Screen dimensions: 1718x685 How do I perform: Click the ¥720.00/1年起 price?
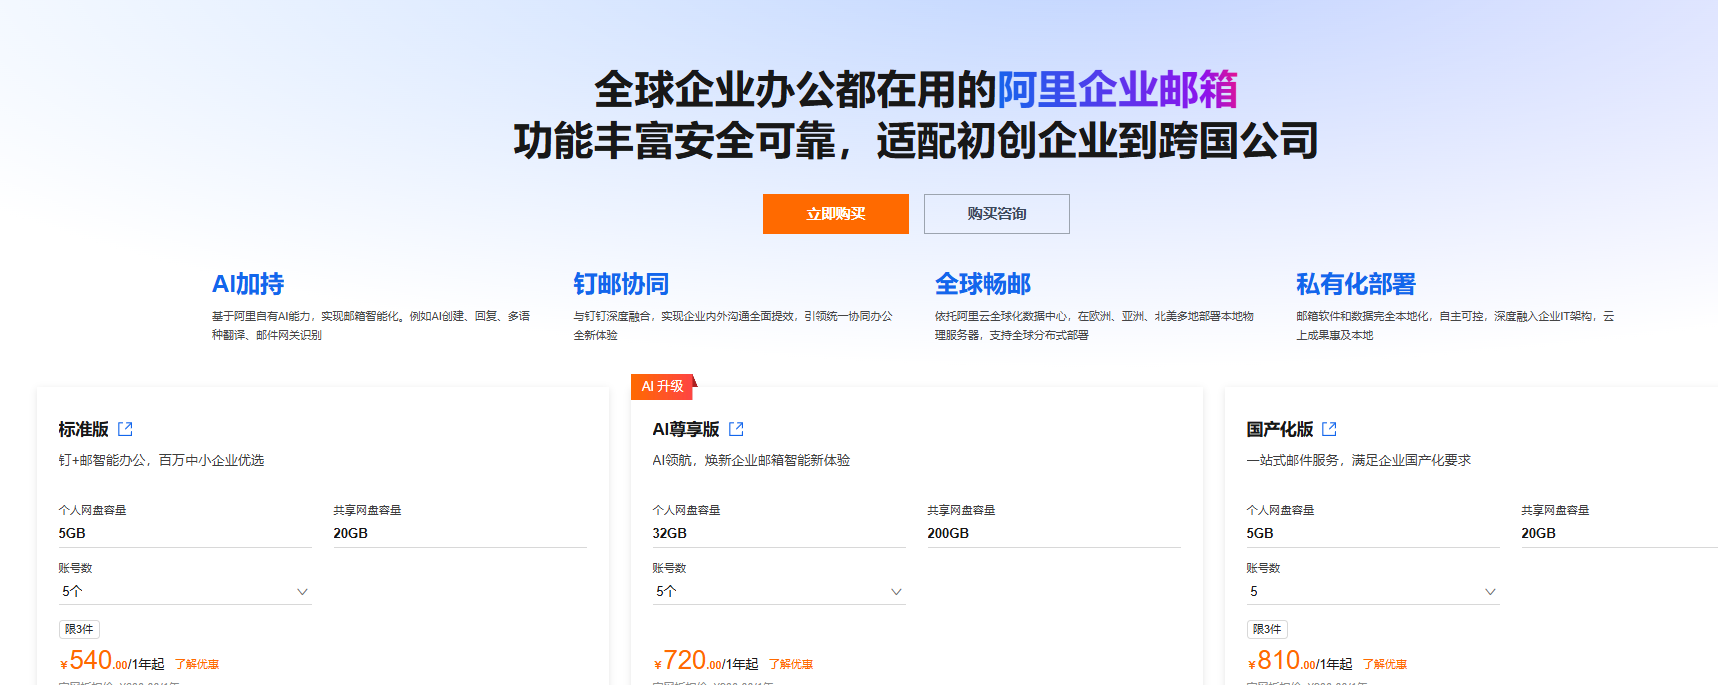coord(706,661)
